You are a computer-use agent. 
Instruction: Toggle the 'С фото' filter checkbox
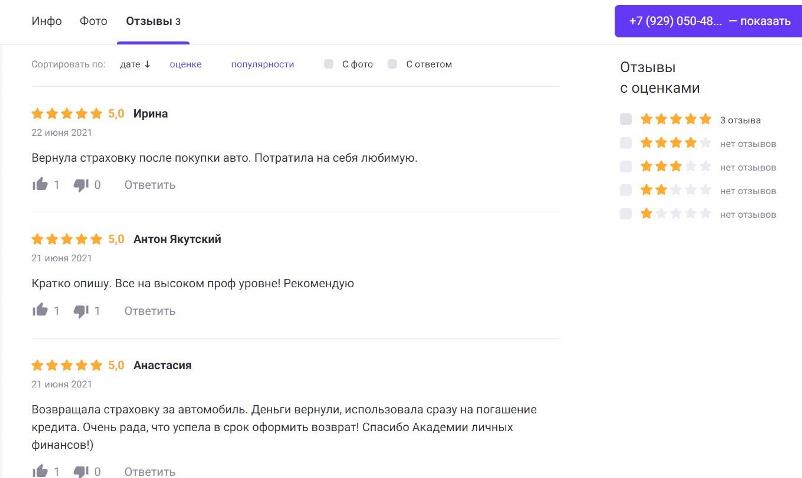[x=328, y=64]
